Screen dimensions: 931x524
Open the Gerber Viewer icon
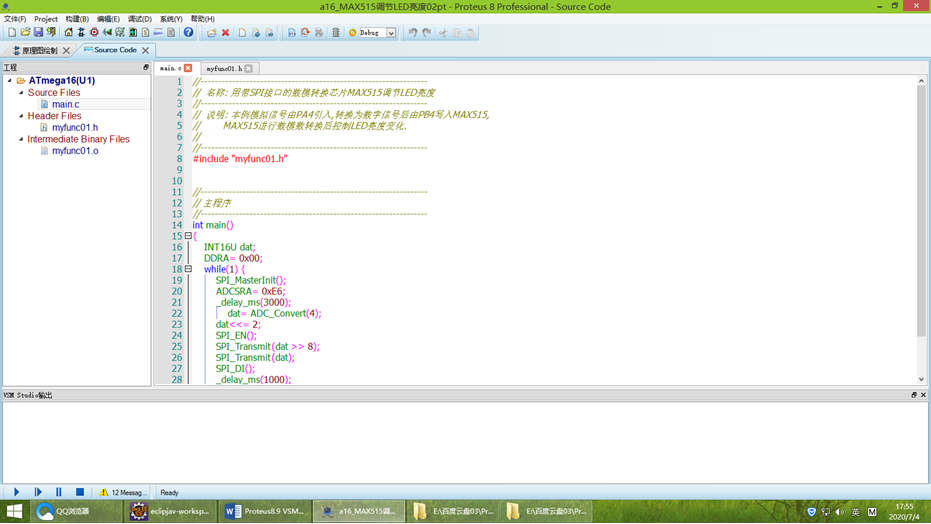click(x=120, y=33)
